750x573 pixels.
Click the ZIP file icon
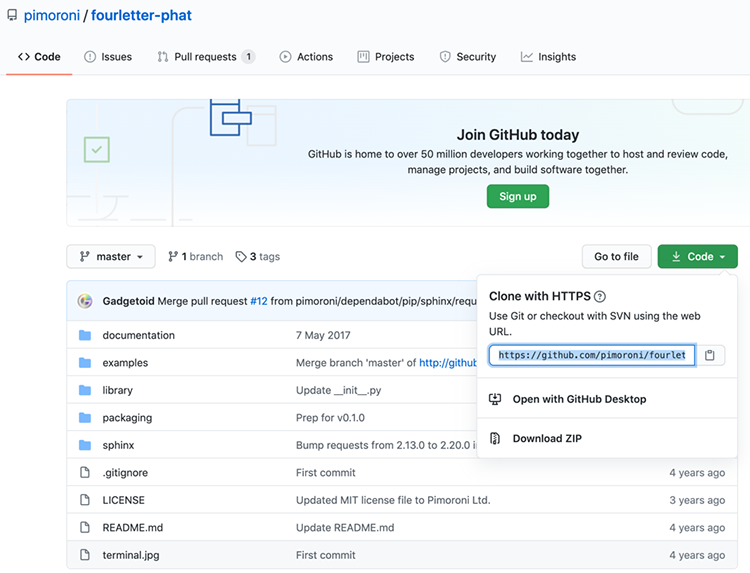(495, 439)
